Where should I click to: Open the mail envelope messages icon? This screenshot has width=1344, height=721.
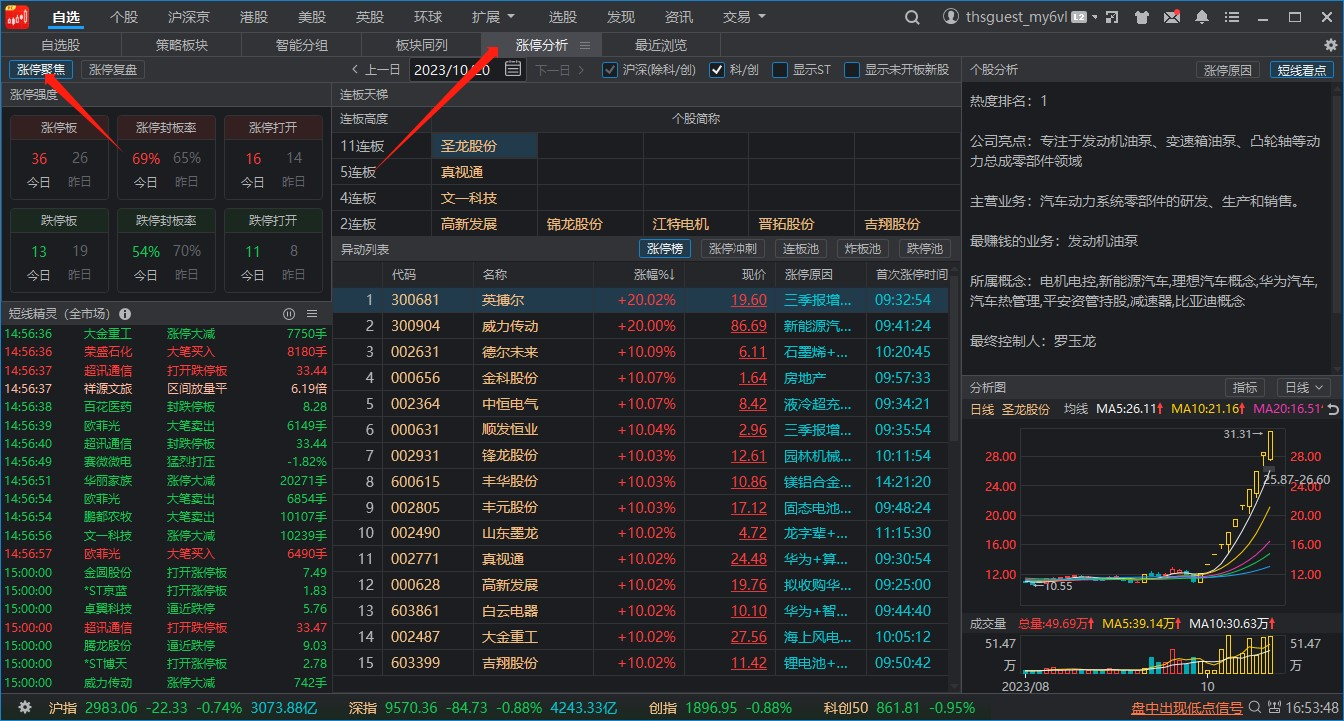coord(1172,17)
